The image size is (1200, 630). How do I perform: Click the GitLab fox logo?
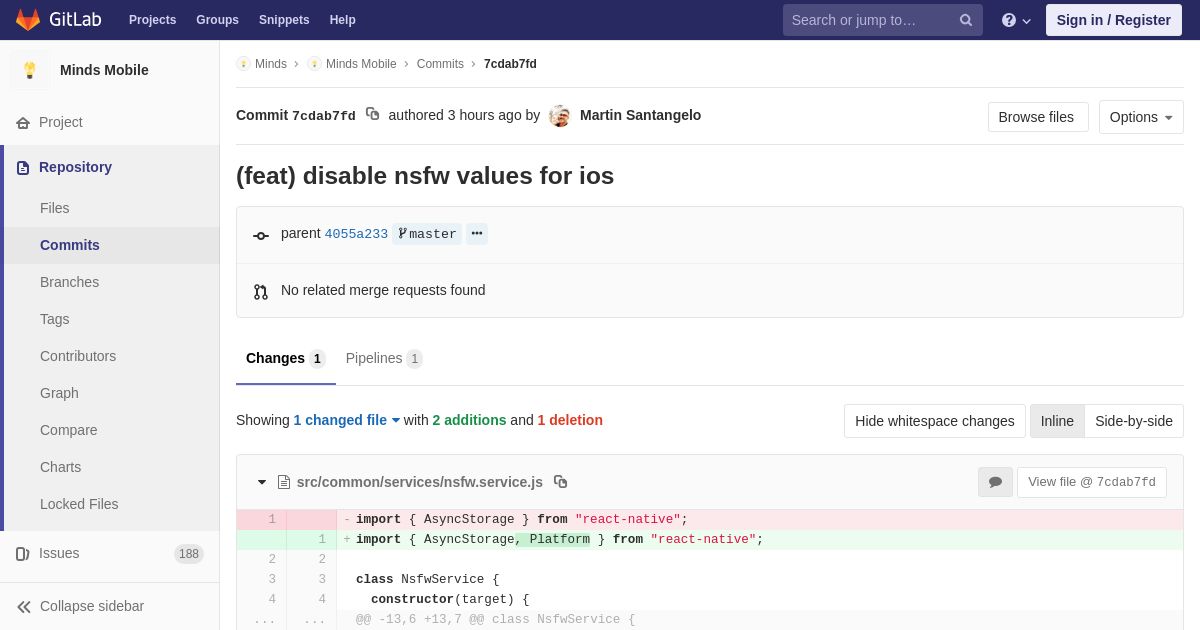[28, 20]
